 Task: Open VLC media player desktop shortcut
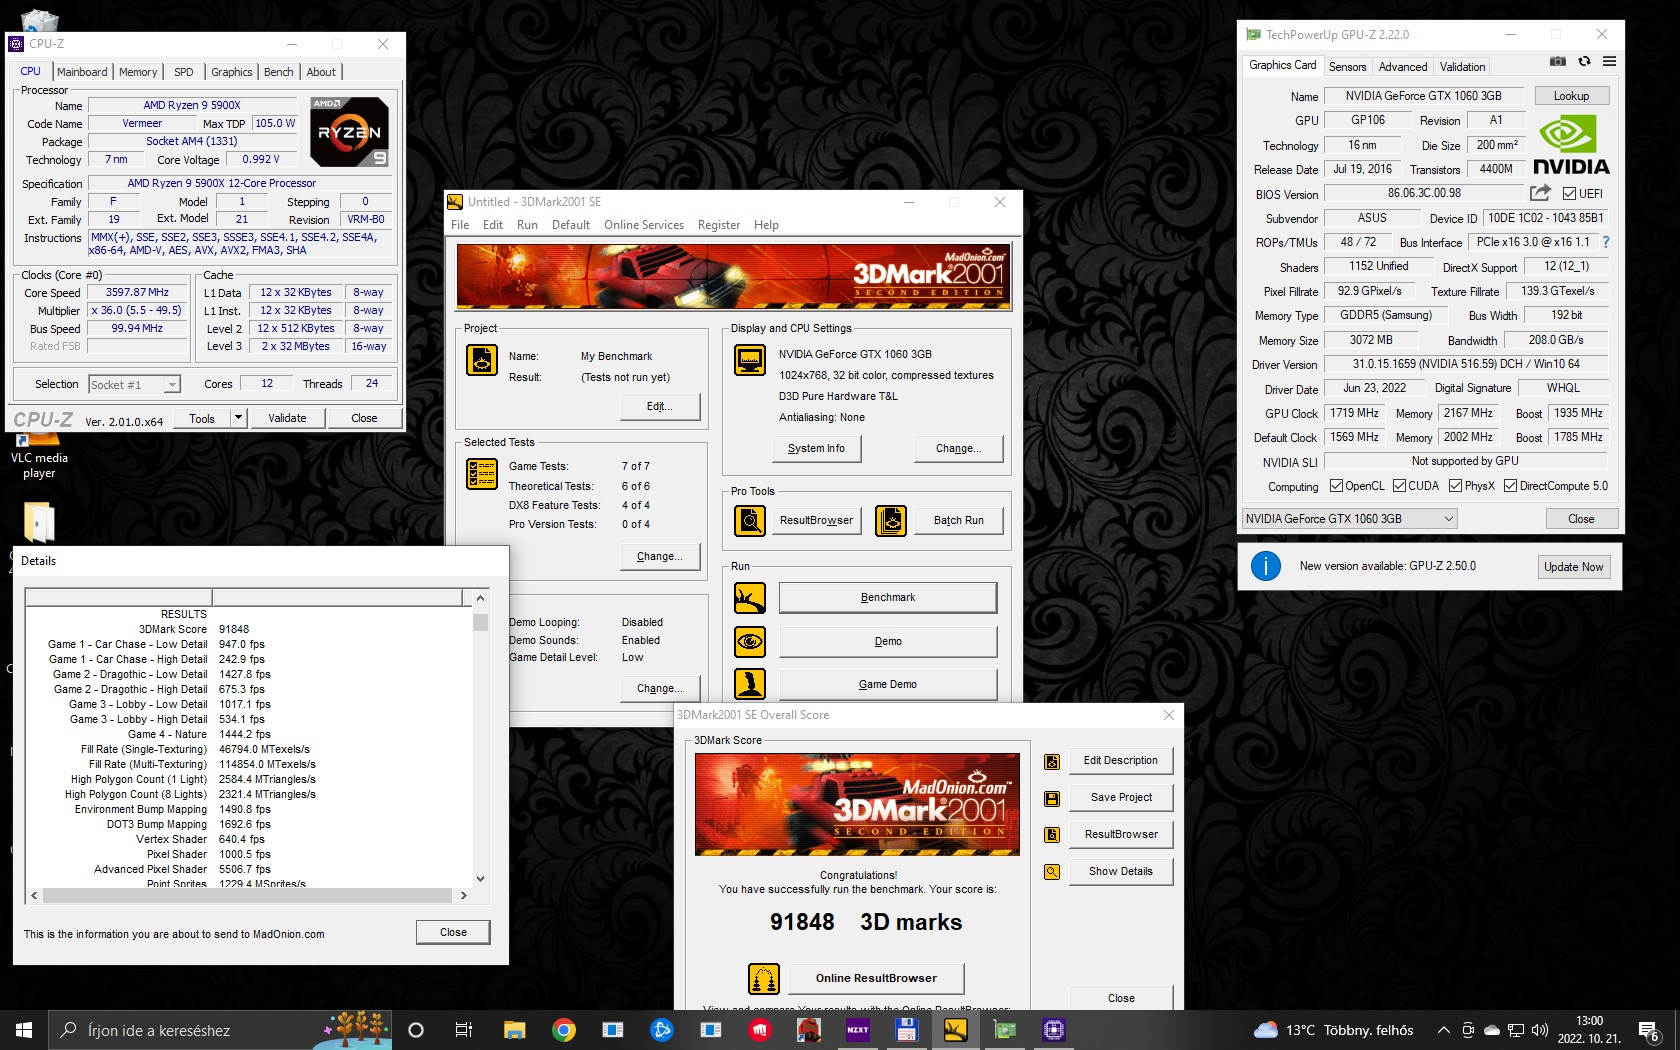pyautogui.click(x=39, y=455)
